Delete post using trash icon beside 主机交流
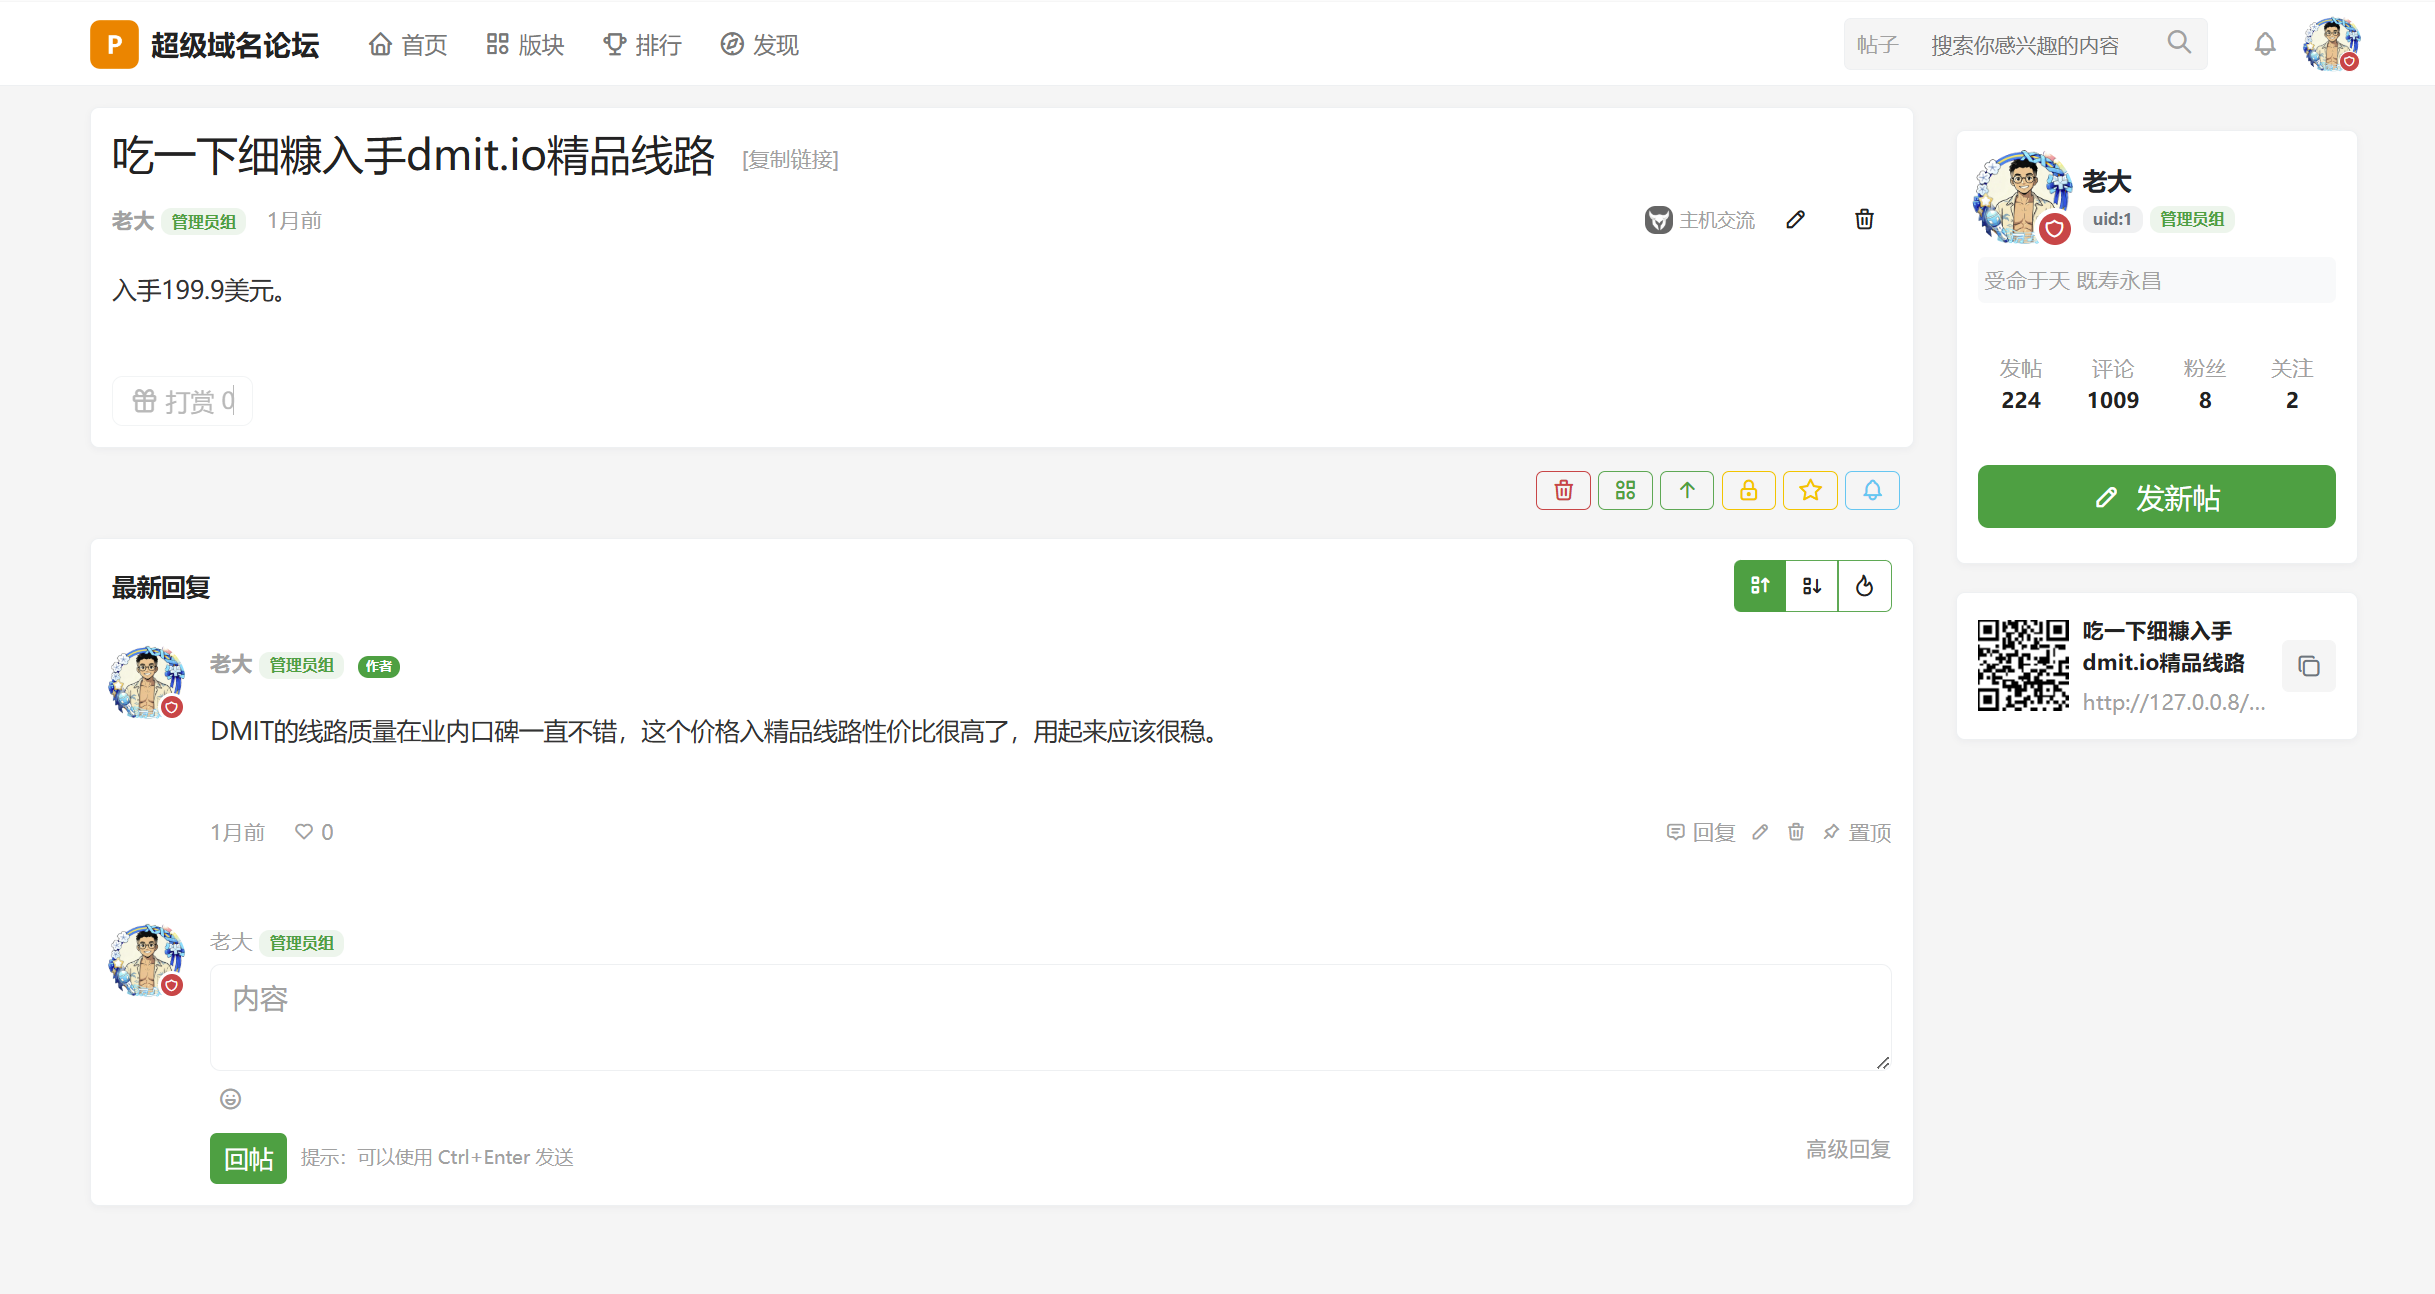This screenshot has height=1294, width=2435. point(1865,219)
